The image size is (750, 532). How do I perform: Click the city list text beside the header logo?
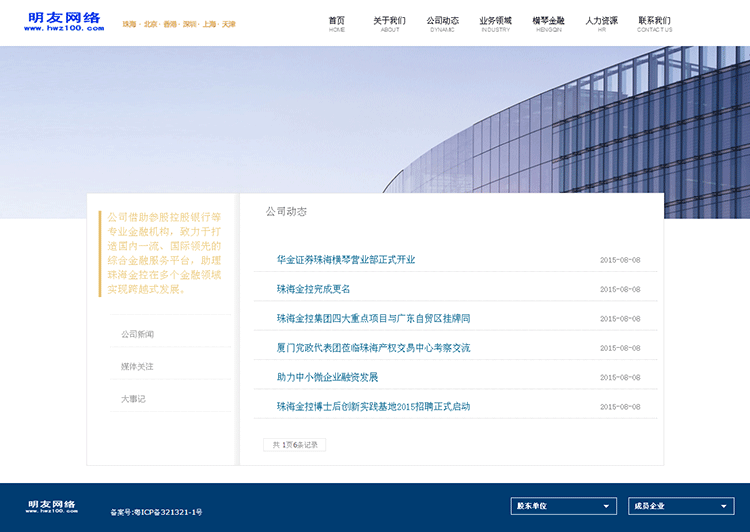coord(179,24)
